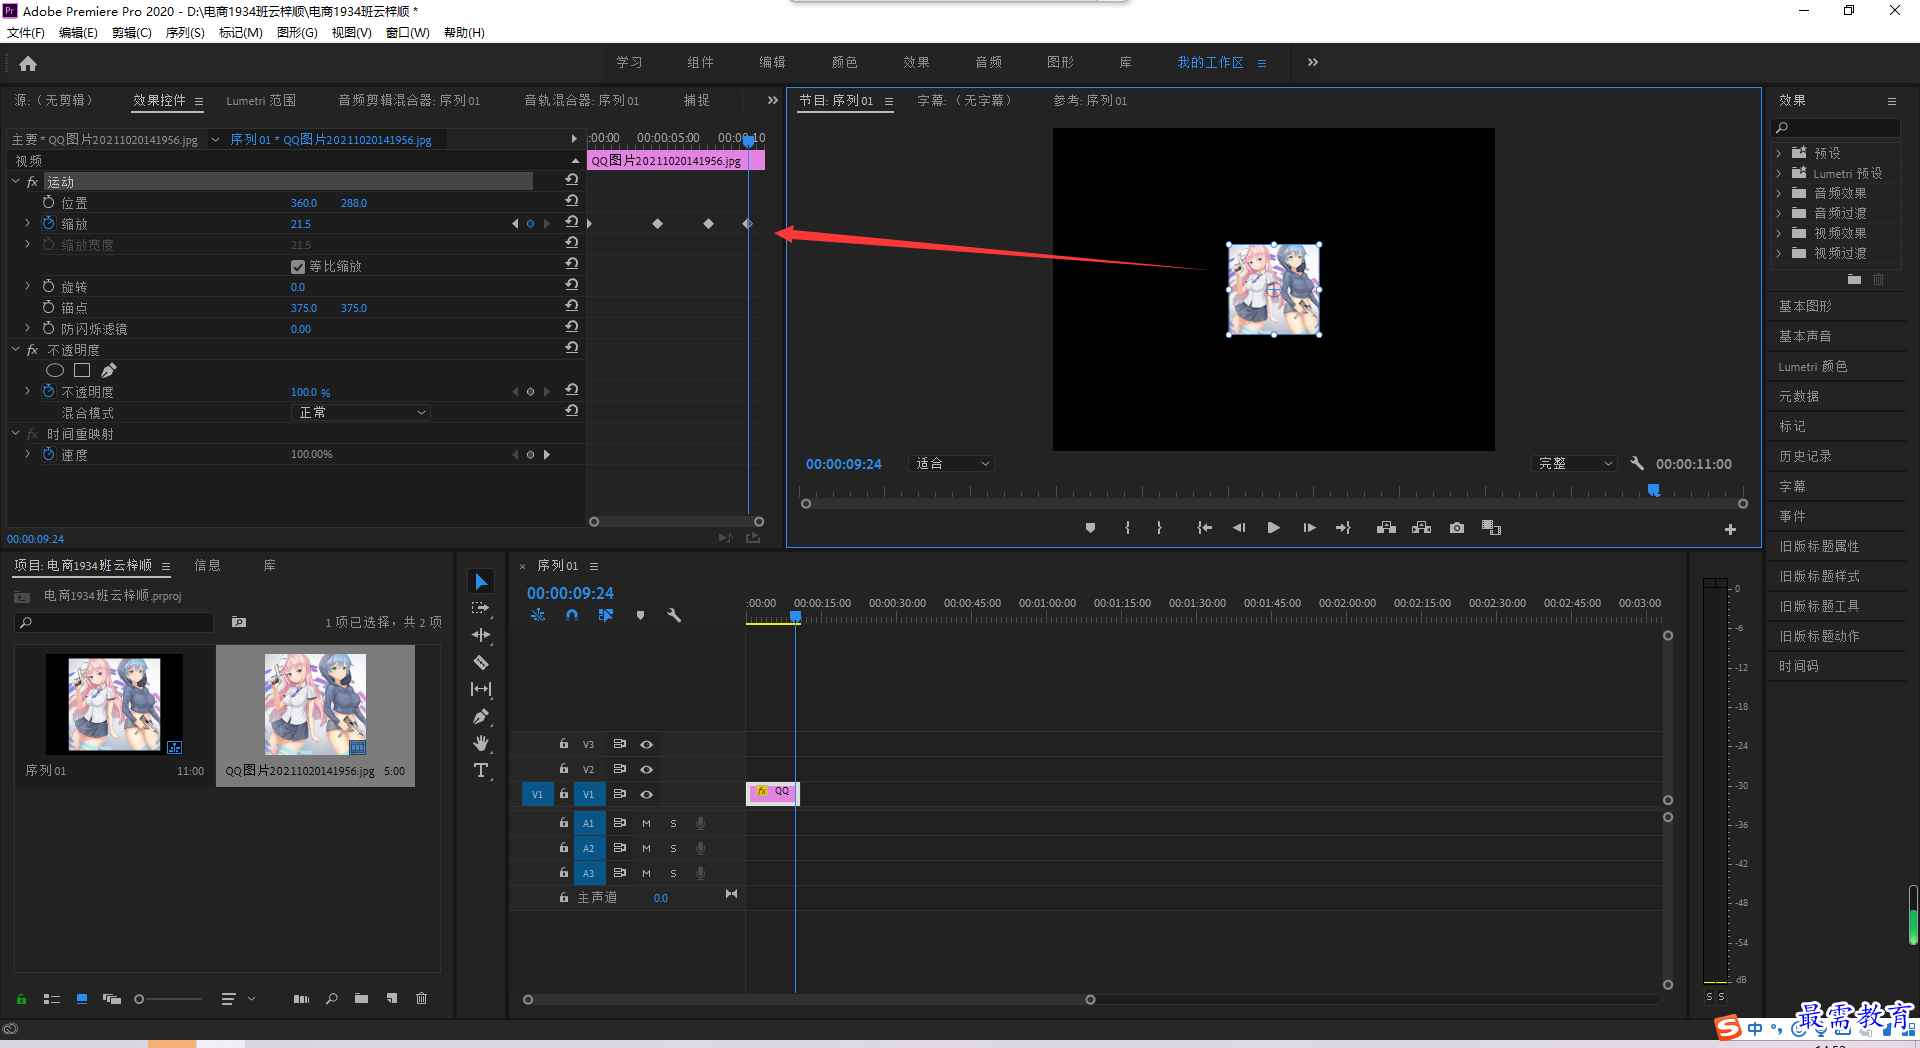Screen dimensions: 1920x1048
Task: Select the rectangle mask tool under Opacity
Action: pos(82,371)
